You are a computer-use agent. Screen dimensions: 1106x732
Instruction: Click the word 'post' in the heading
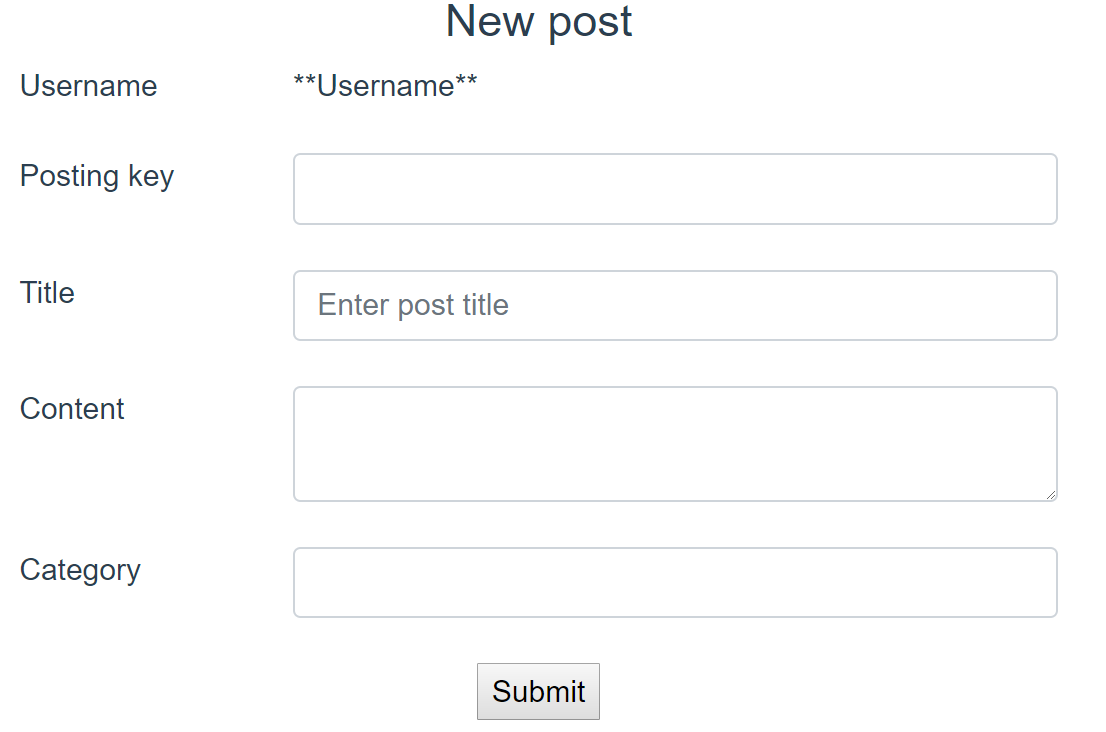[x=590, y=23]
